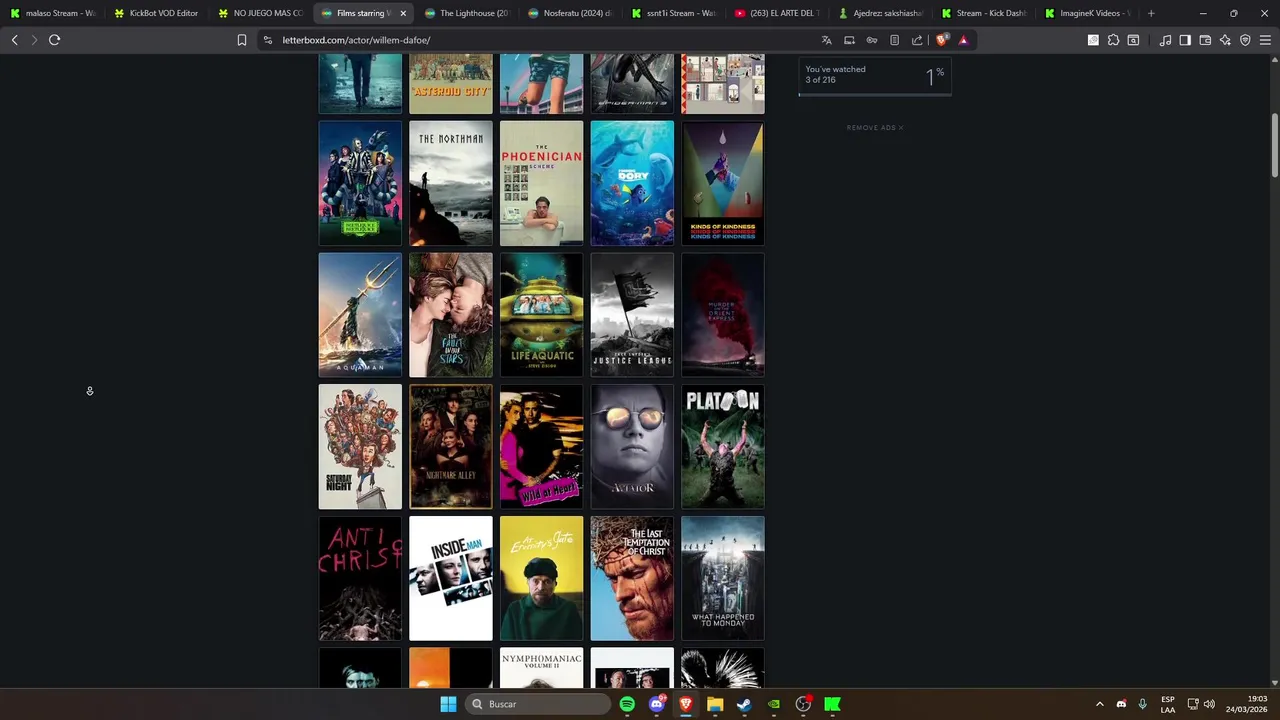Image resolution: width=1280 pixels, height=720 pixels.
Task: Open the media control music-note icon
Action: (1165, 40)
